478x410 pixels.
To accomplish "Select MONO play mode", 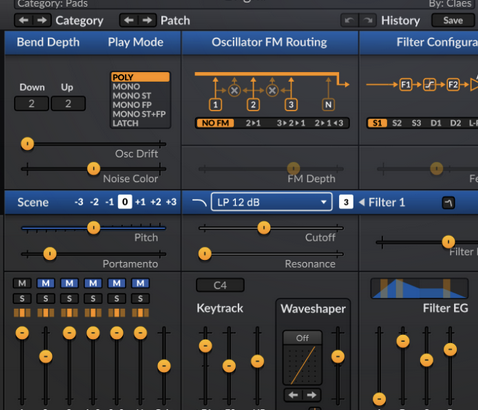I will 140,87.
